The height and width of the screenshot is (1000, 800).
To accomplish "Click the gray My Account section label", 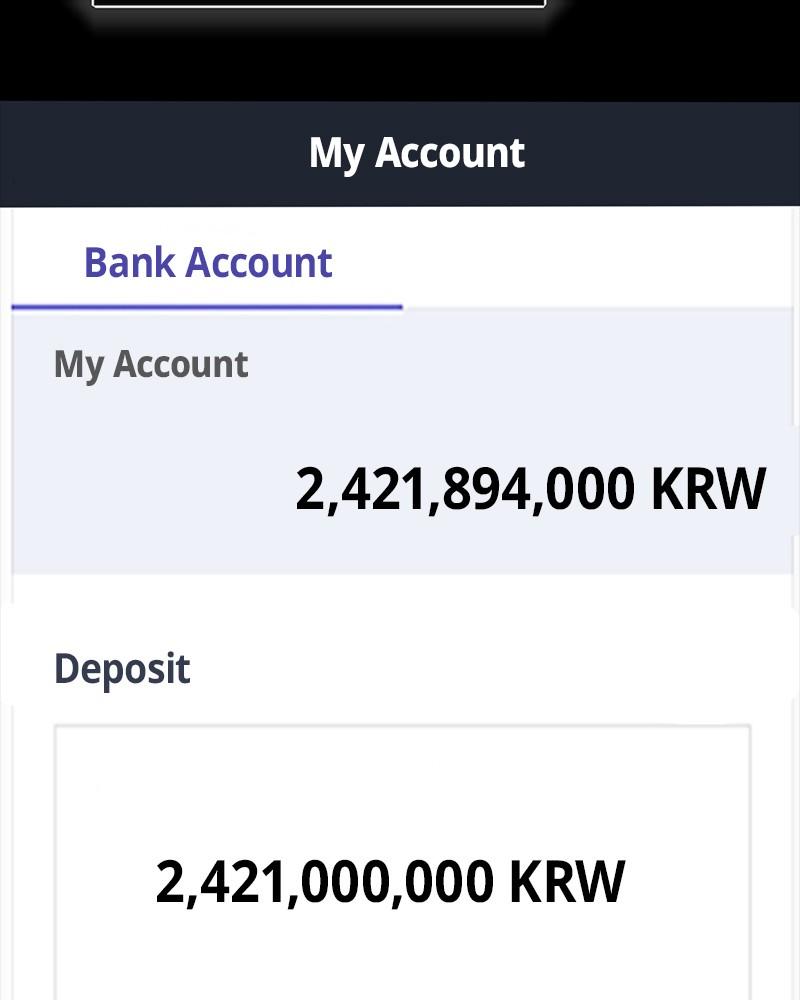I will tap(150, 364).
